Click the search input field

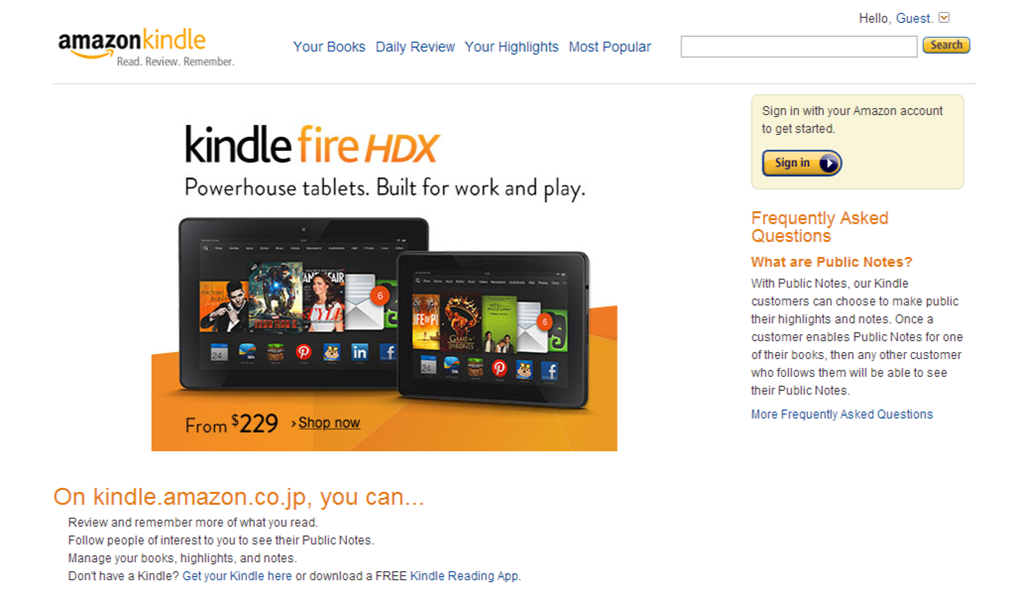point(799,46)
